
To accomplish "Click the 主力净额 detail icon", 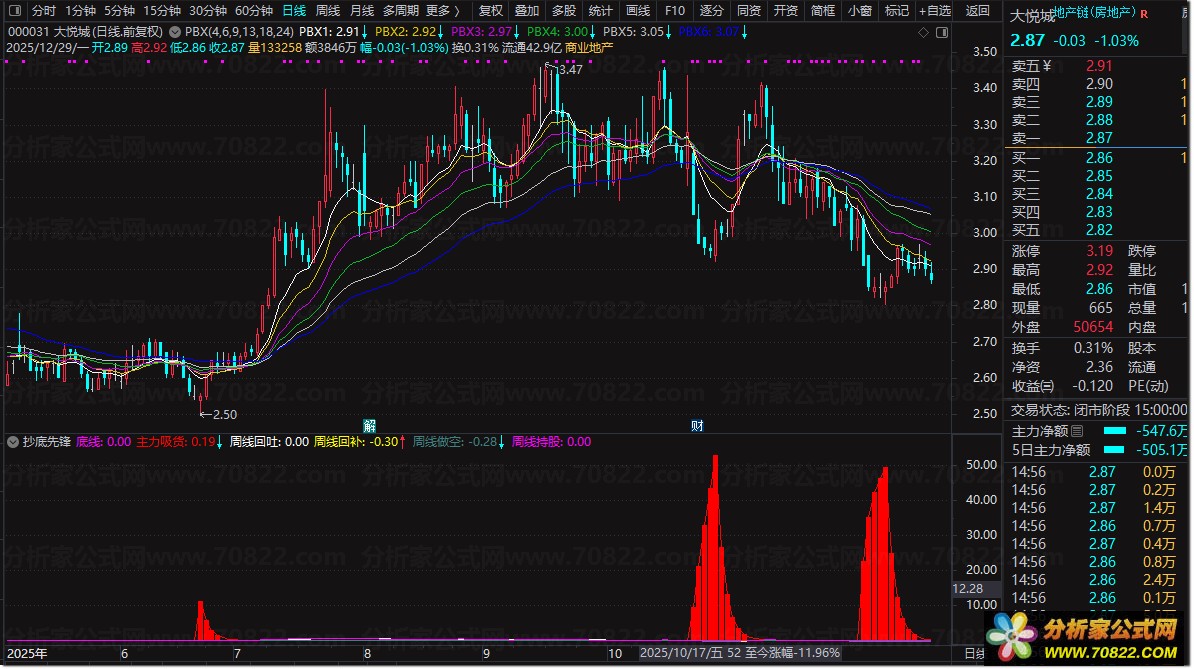I will pos(1077,431).
